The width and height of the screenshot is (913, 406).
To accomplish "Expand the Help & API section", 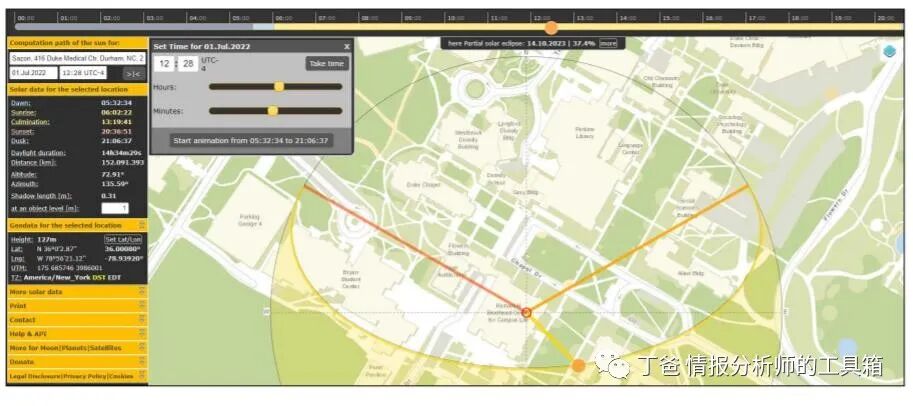I will [77, 334].
